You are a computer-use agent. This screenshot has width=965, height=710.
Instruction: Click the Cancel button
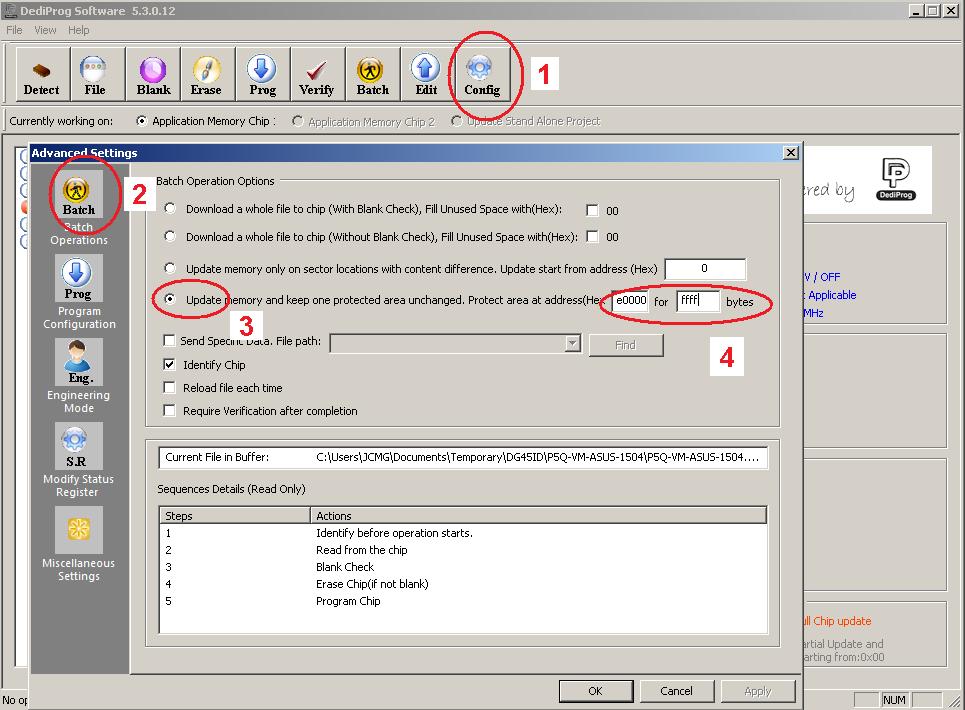click(x=676, y=691)
